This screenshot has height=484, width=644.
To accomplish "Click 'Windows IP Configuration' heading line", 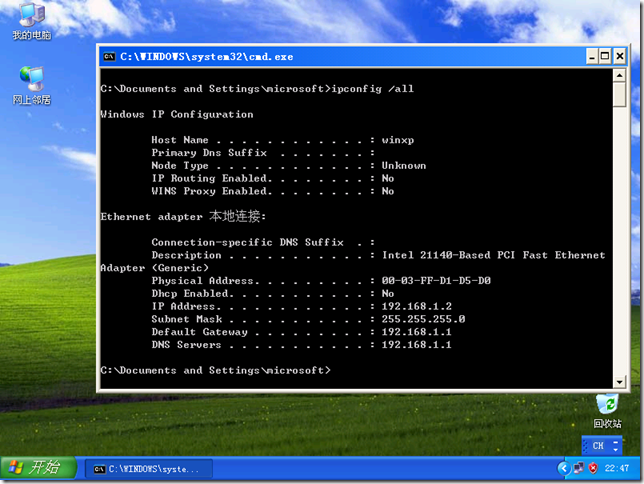I will tap(177, 114).
